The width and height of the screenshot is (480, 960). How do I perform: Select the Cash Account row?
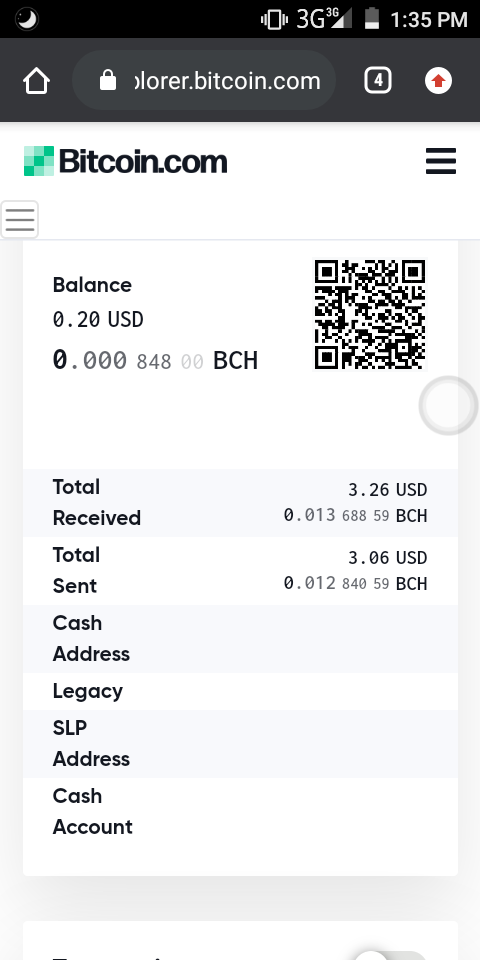(240, 811)
